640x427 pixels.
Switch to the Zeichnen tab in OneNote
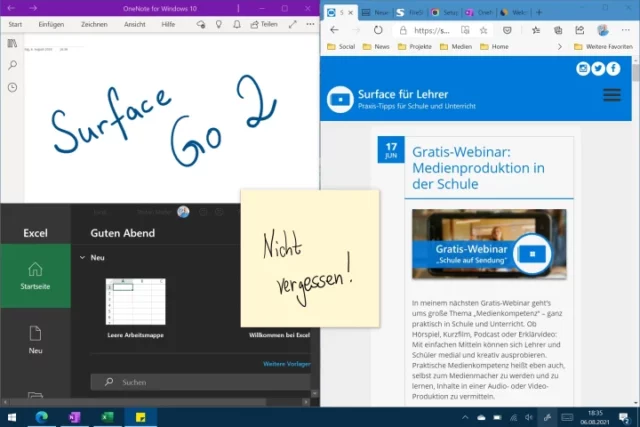94,24
